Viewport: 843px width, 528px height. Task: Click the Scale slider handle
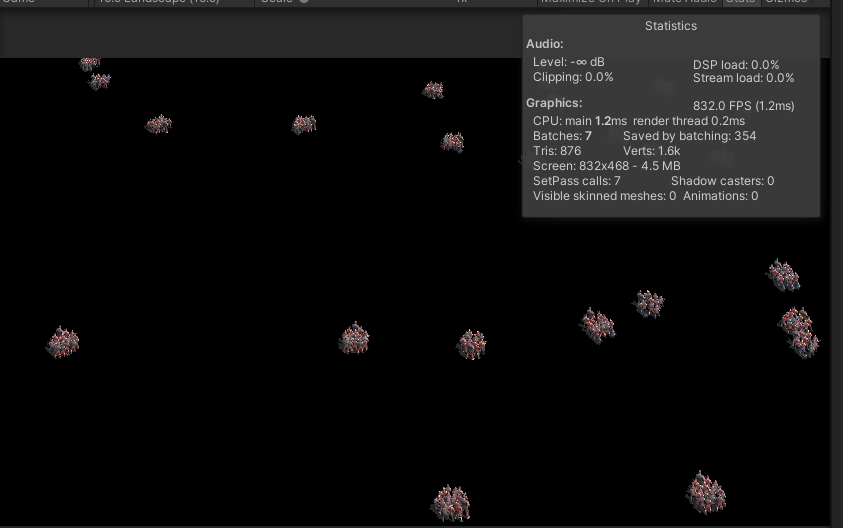coord(304,2)
